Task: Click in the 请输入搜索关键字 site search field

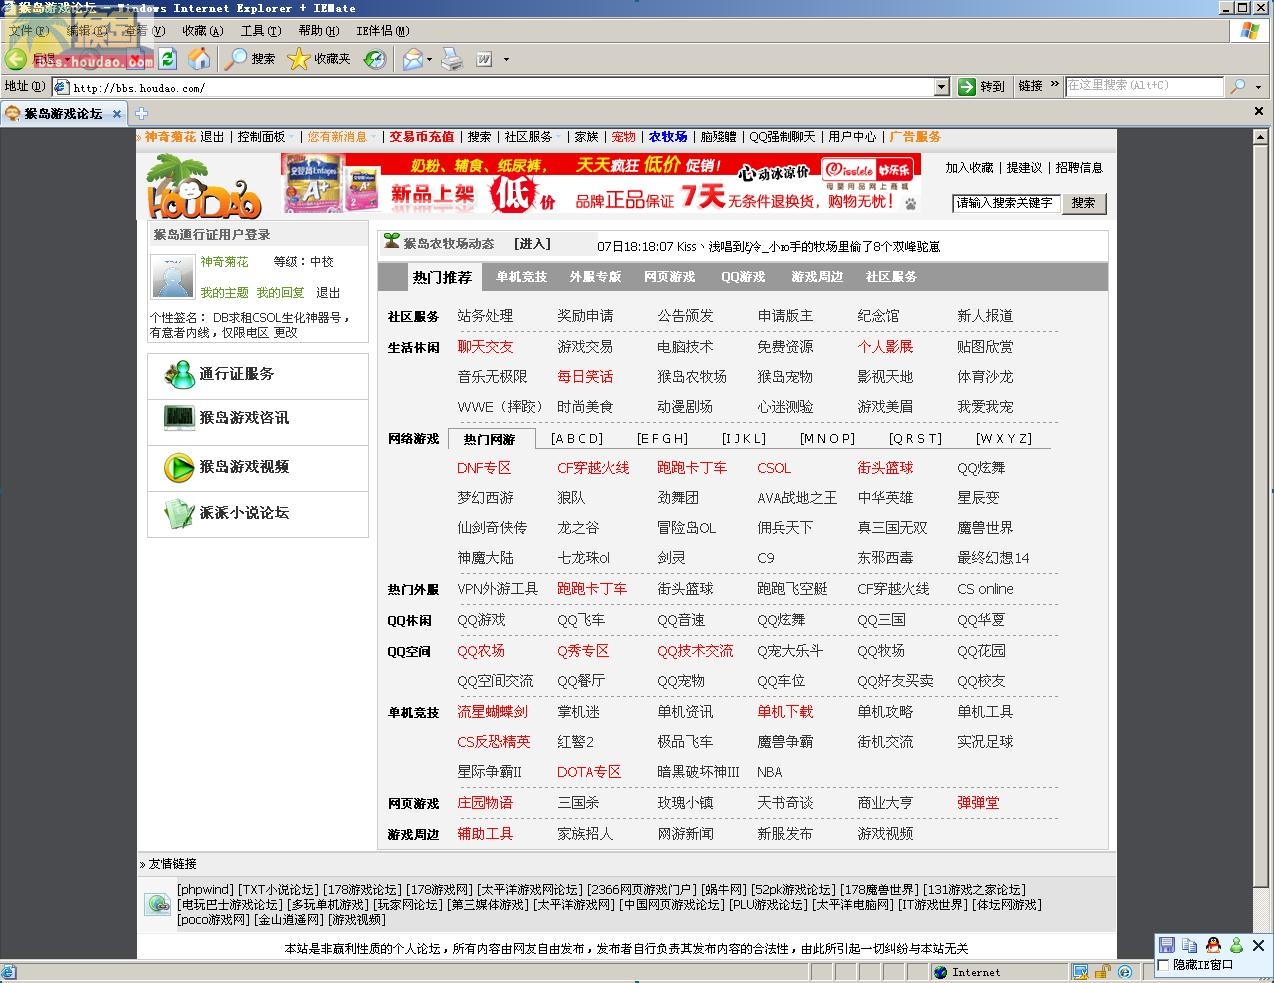Action: point(1005,203)
